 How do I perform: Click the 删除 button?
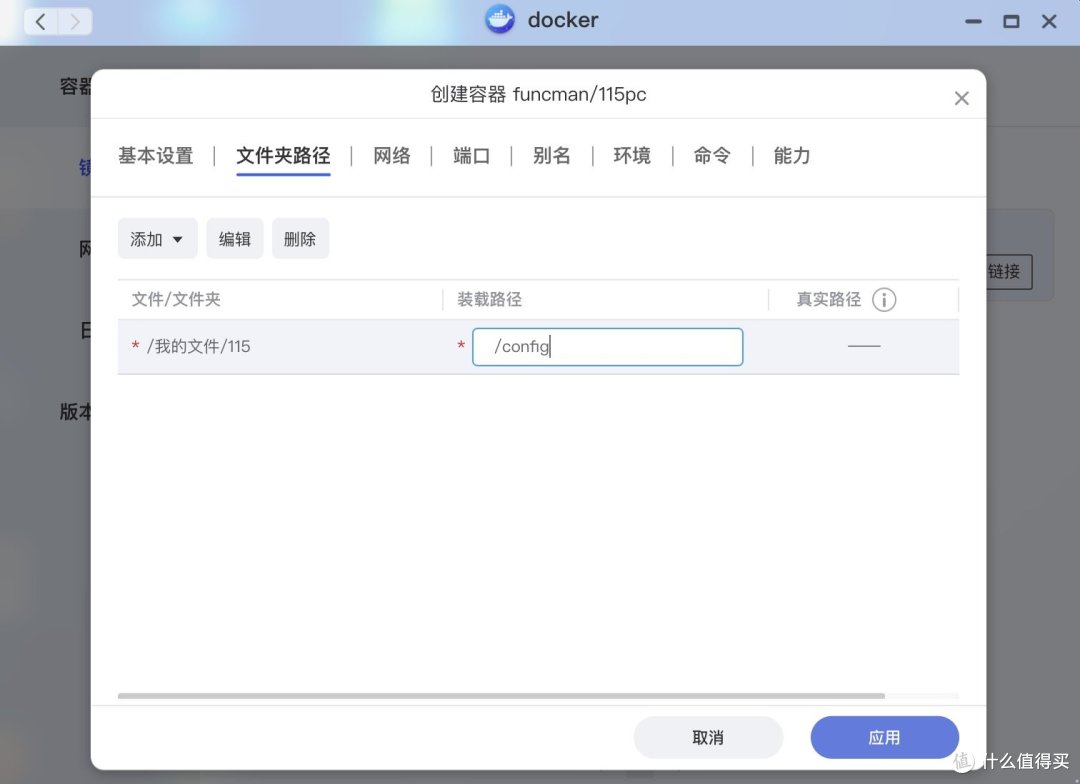tap(300, 238)
